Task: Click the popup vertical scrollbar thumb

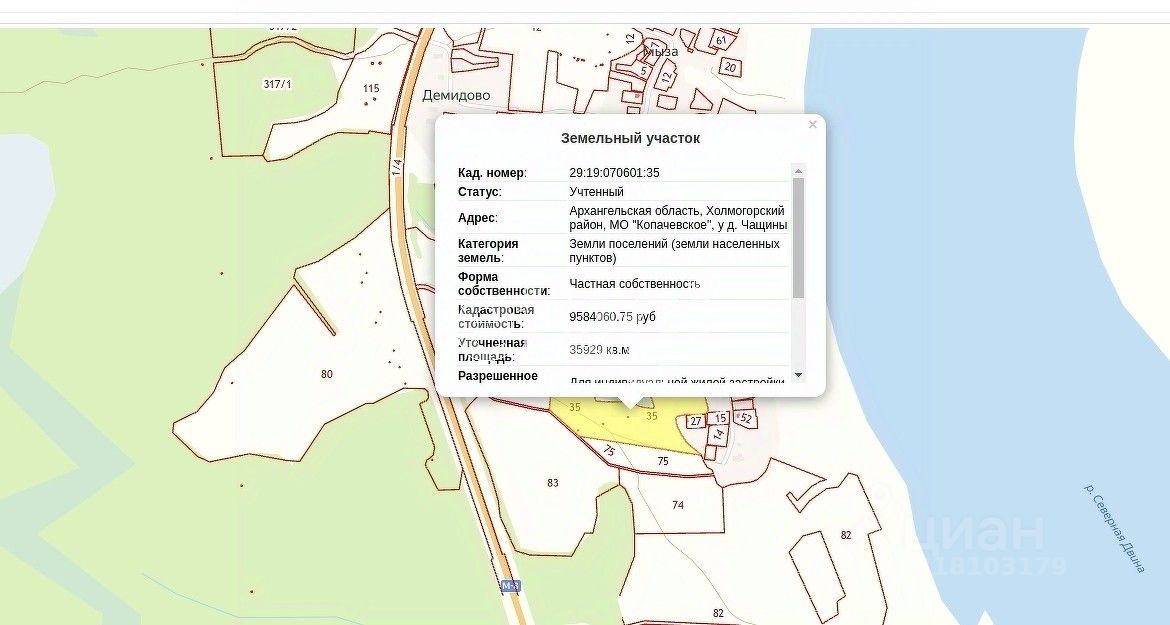Action: click(x=798, y=238)
